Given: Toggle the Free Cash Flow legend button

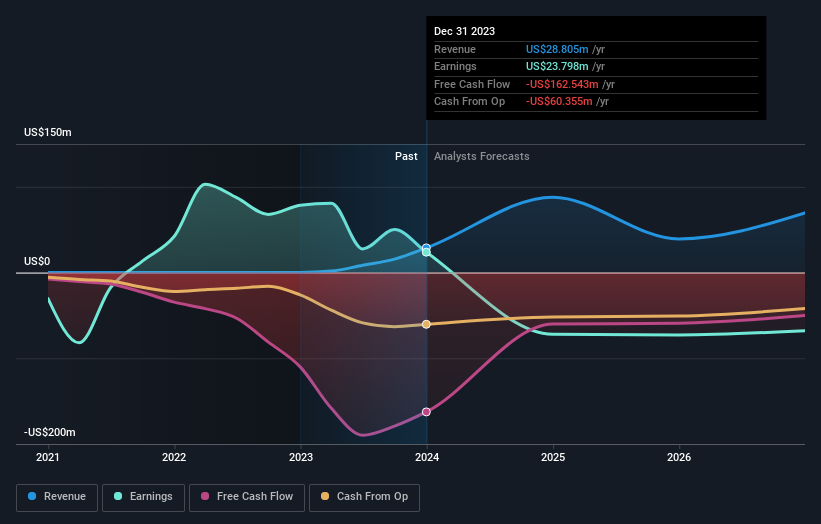Looking at the screenshot, I should pyautogui.click(x=247, y=497).
